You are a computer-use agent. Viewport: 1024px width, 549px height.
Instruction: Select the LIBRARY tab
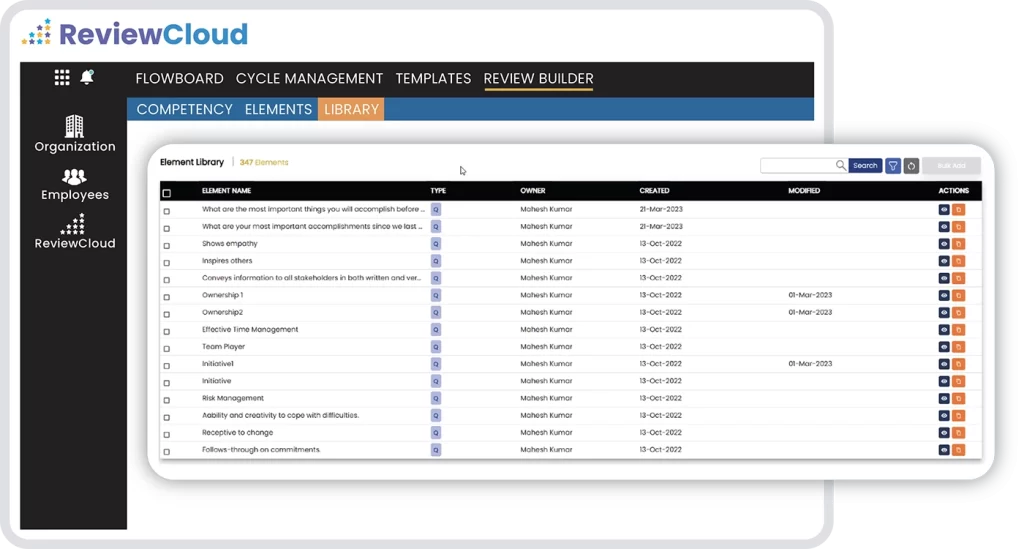coord(351,109)
